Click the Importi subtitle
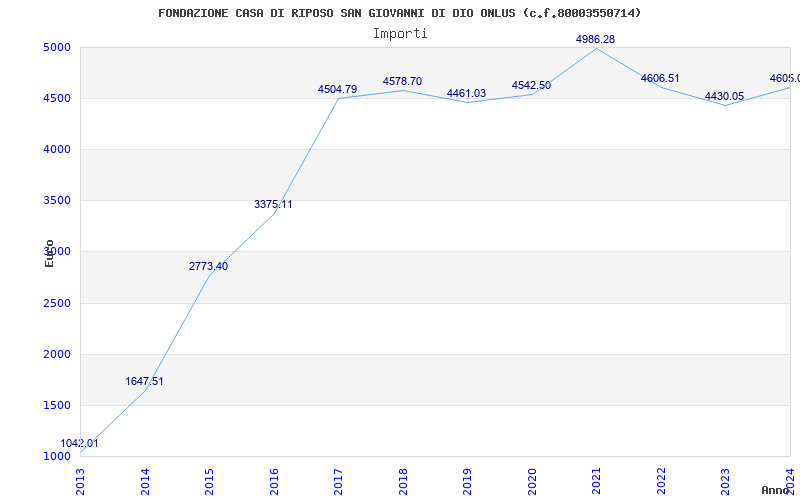 (400, 34)
